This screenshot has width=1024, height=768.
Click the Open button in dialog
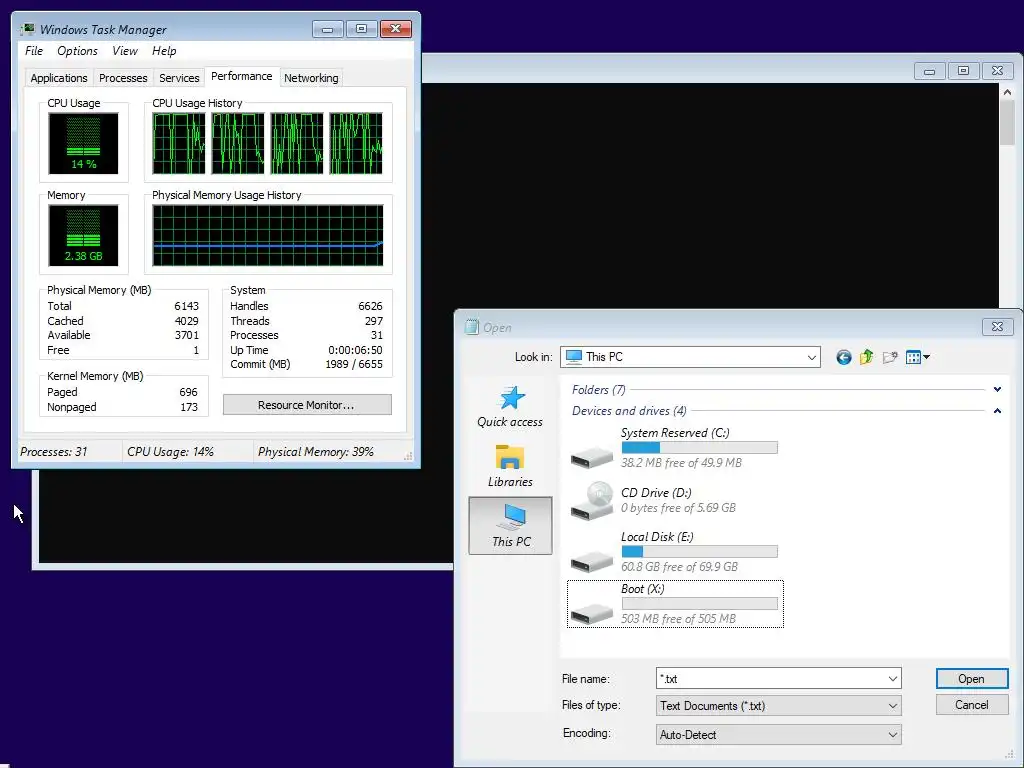coord(971,679)
